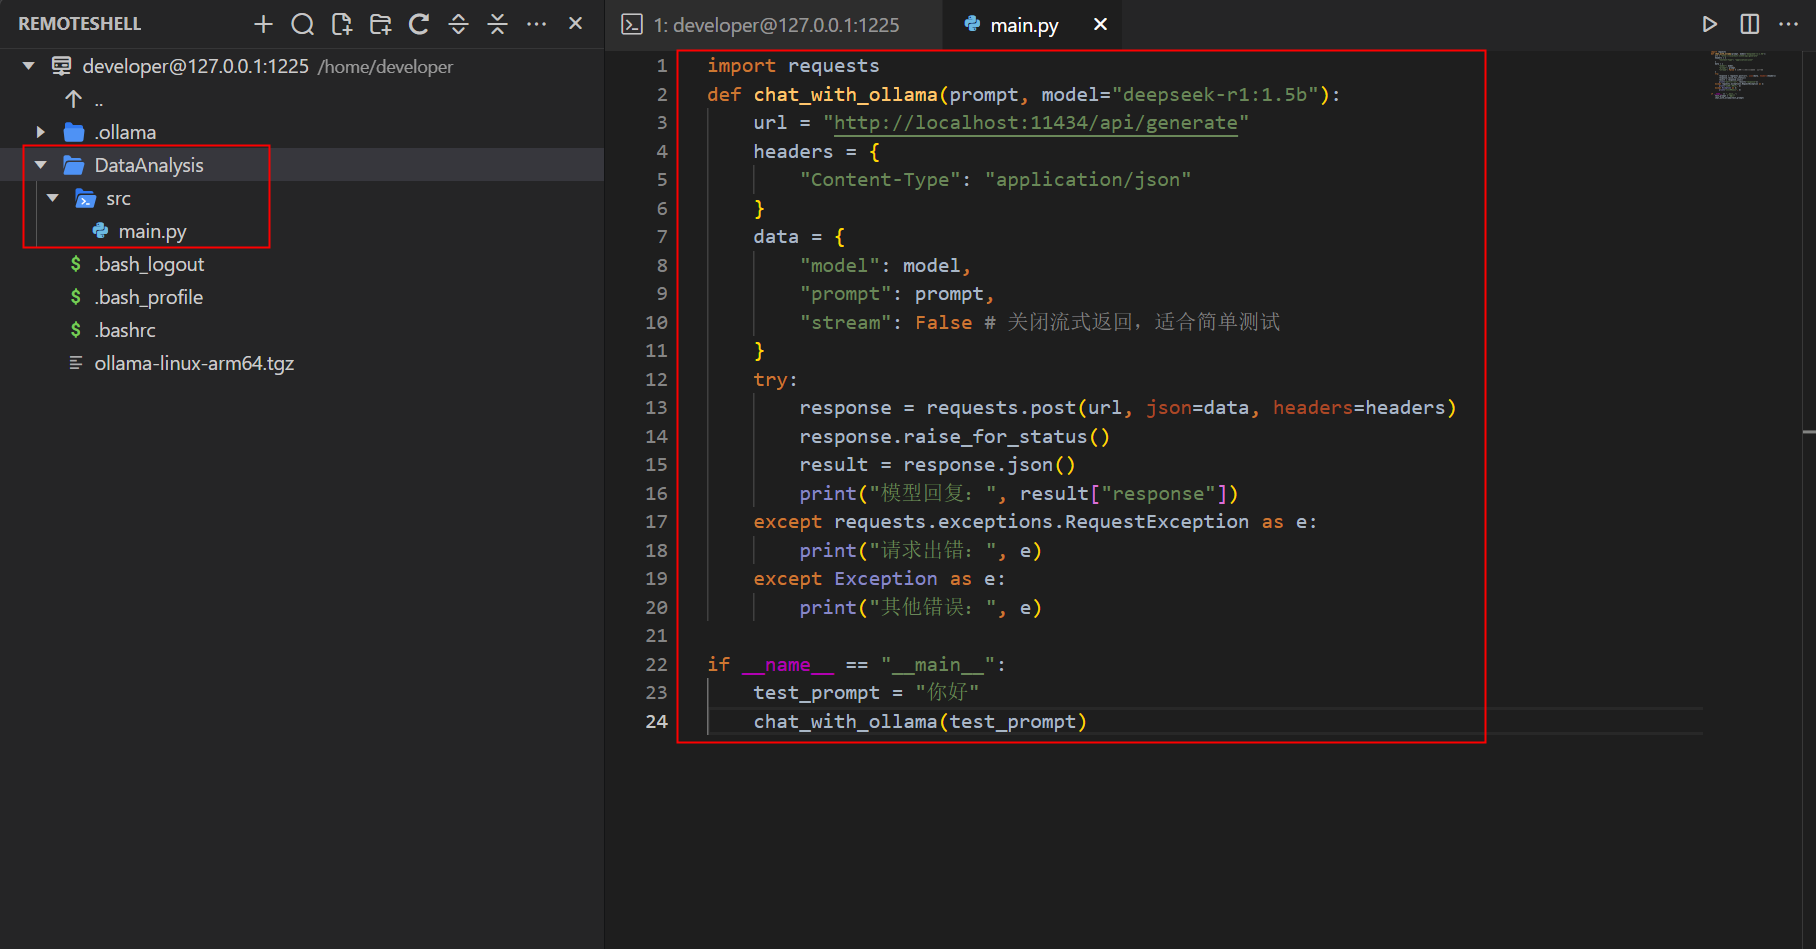Create a new folder on remote host
This screenshot has height=949, width=1816.
click(380, 24)
